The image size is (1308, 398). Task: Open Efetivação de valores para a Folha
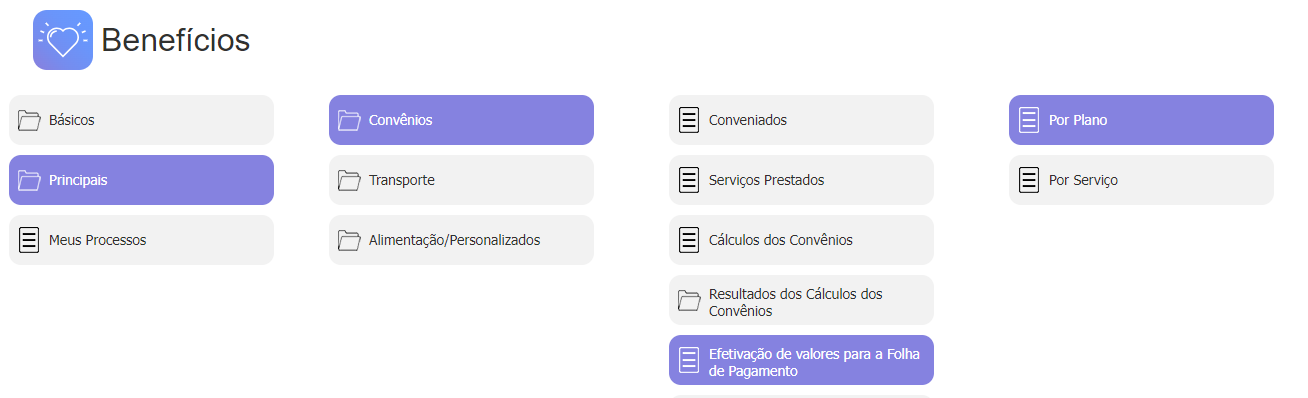tap(801, 360)
